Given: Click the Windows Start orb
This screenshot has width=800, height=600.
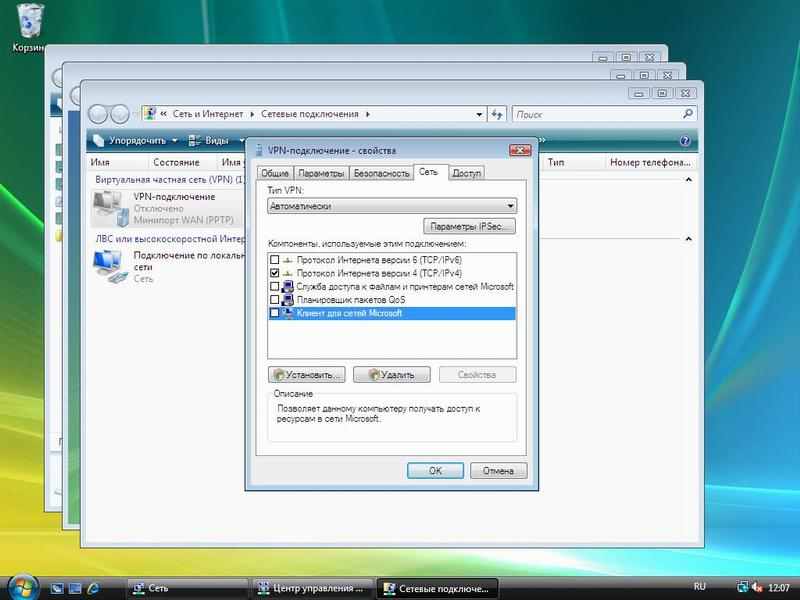Looking at the screenshot, I should 23,588.
